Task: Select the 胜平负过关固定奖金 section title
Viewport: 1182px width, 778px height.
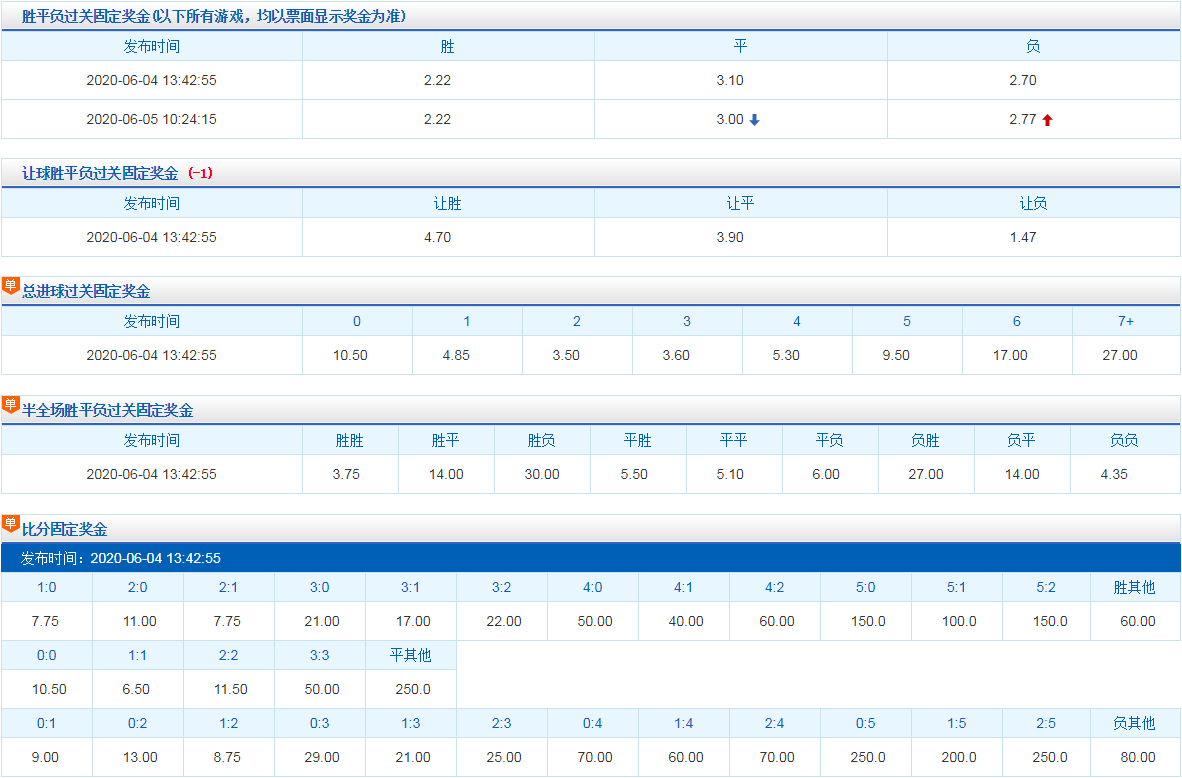Action: 213,17
